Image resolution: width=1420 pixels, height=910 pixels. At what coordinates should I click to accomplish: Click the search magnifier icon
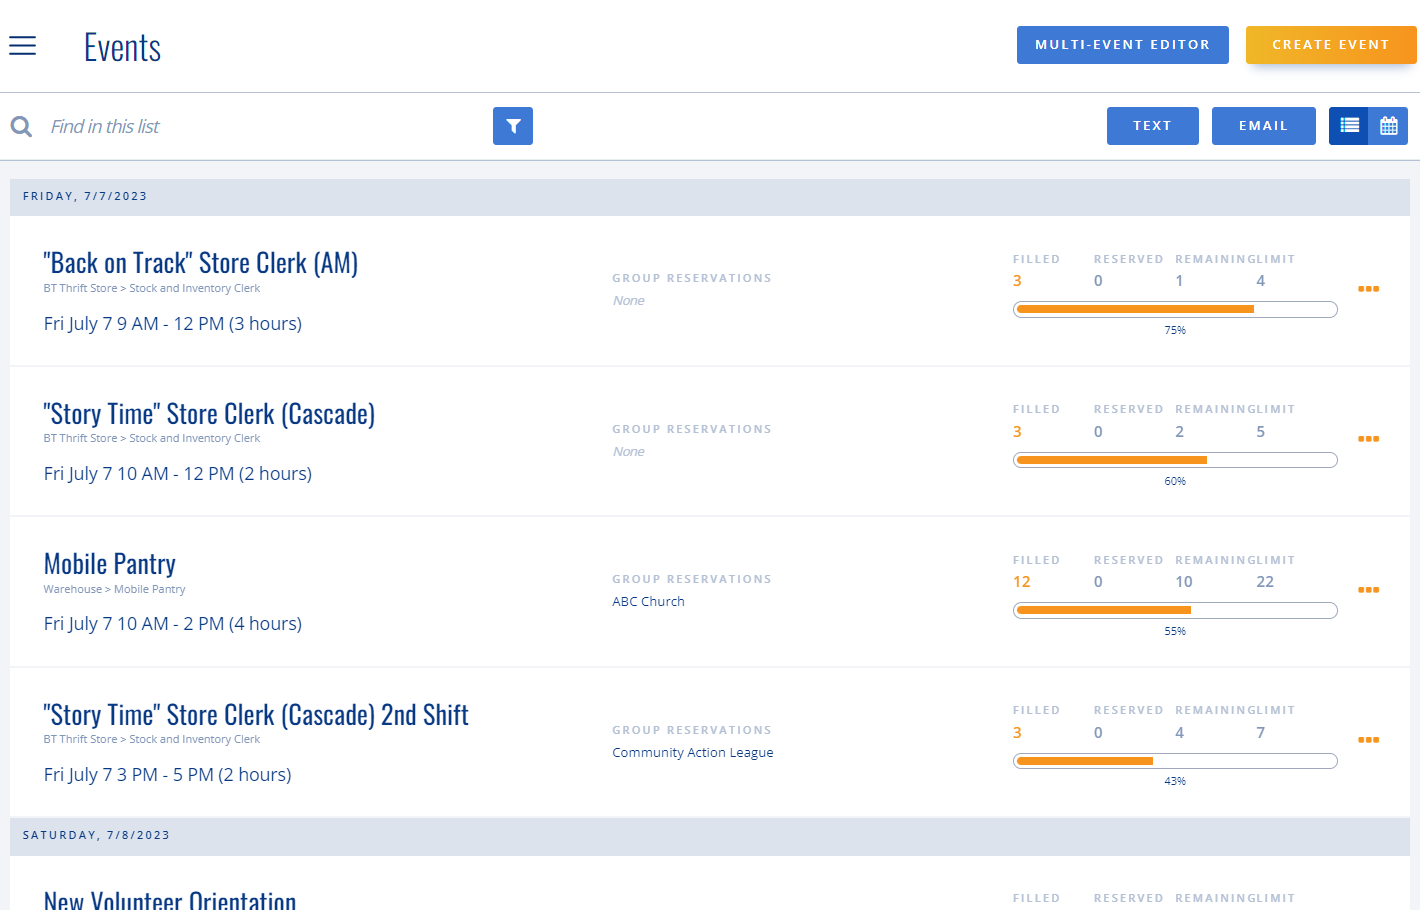[x=20, y=126]
